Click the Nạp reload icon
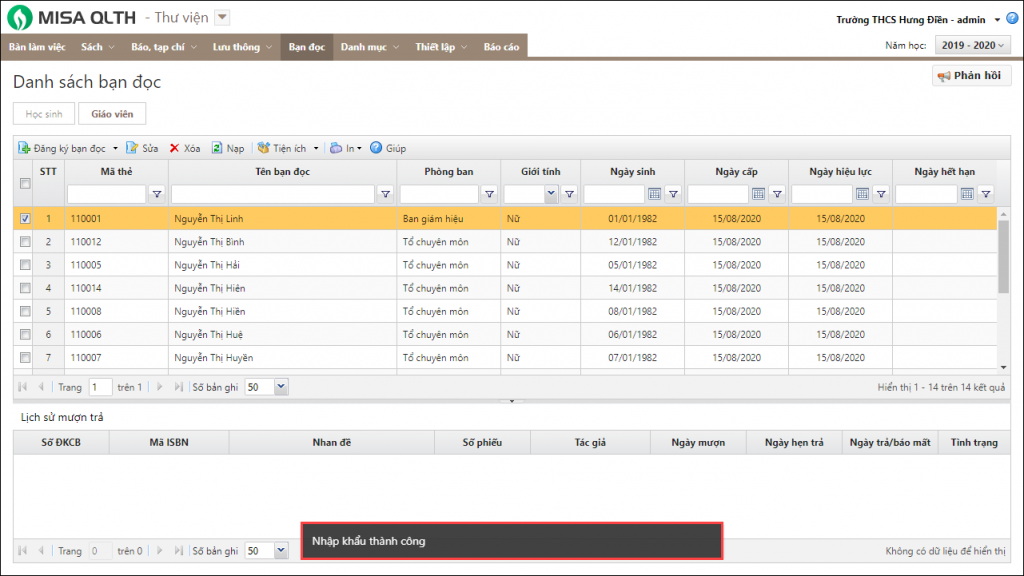The image size is (1024, 576). 216,148
